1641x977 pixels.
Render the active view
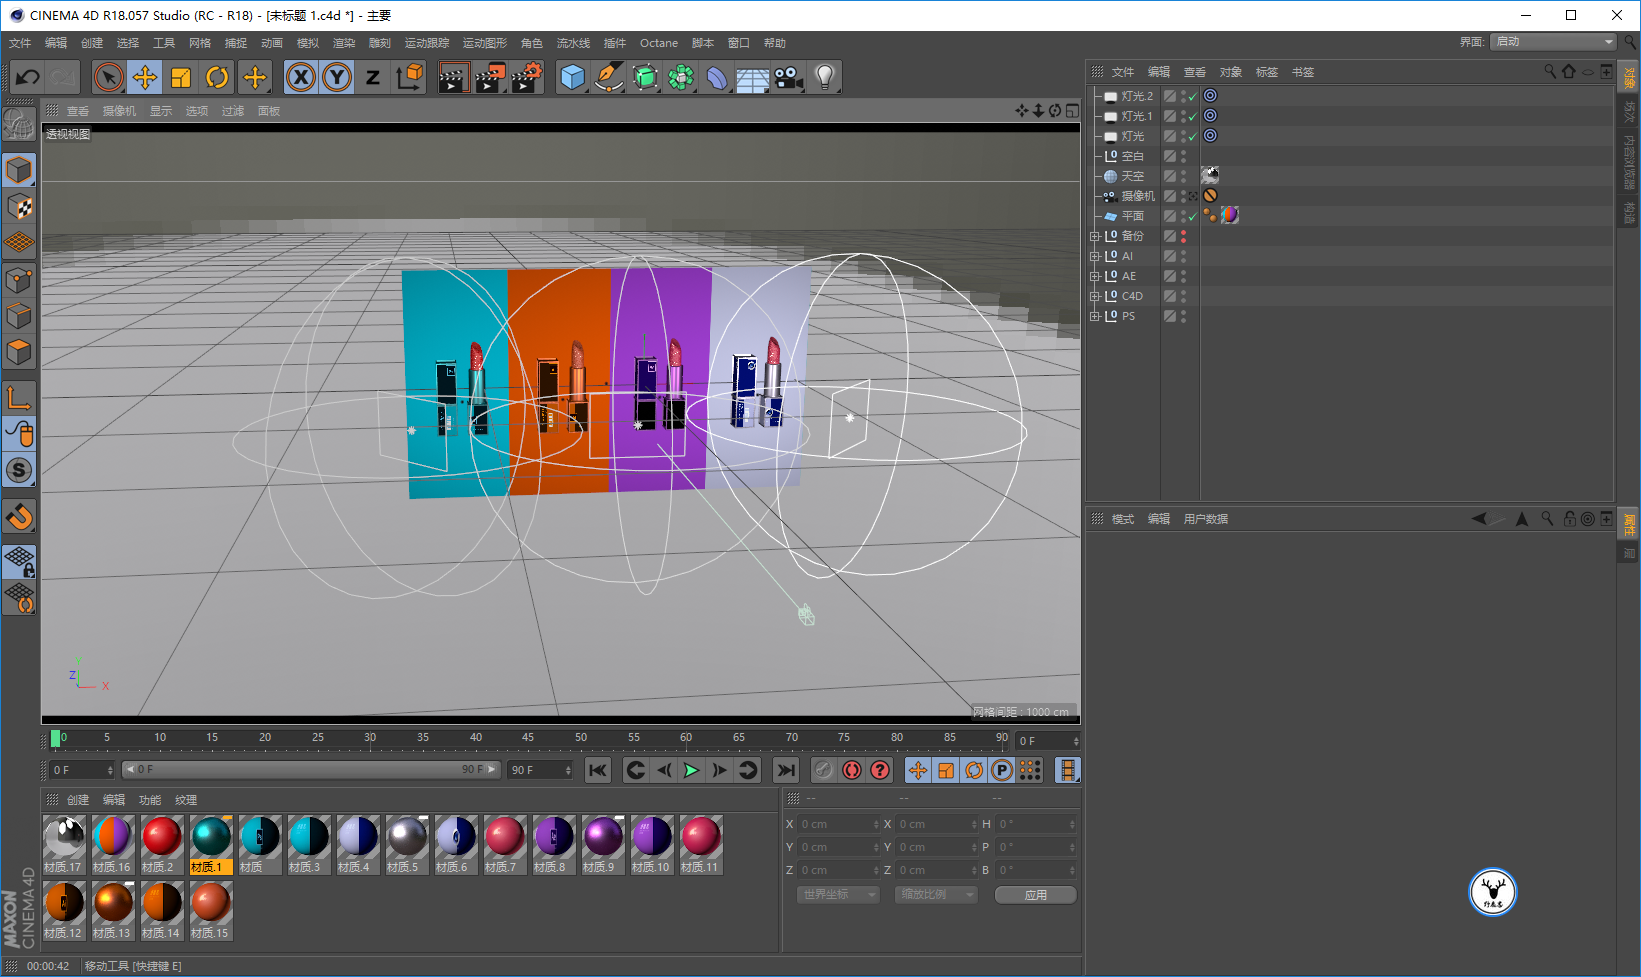453,77
